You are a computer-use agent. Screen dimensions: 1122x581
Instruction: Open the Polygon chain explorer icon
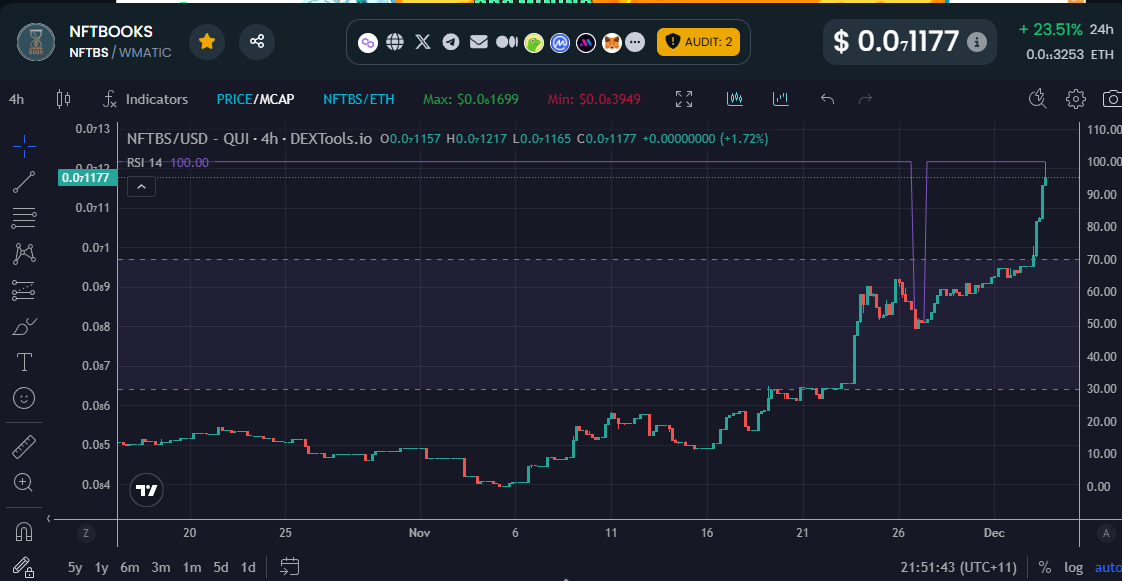click(368, 43)
